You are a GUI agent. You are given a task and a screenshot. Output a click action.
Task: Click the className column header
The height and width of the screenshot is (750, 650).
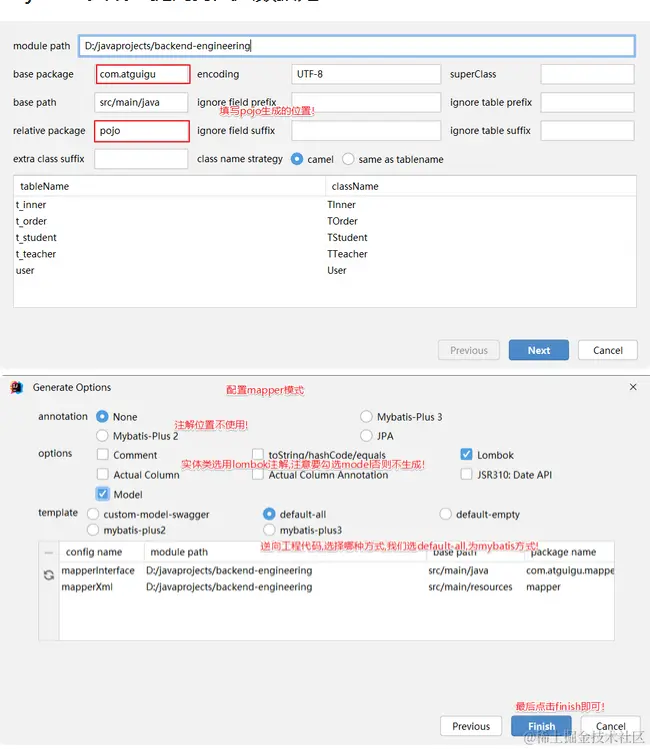pyautogui.click(x=481, y=186)
